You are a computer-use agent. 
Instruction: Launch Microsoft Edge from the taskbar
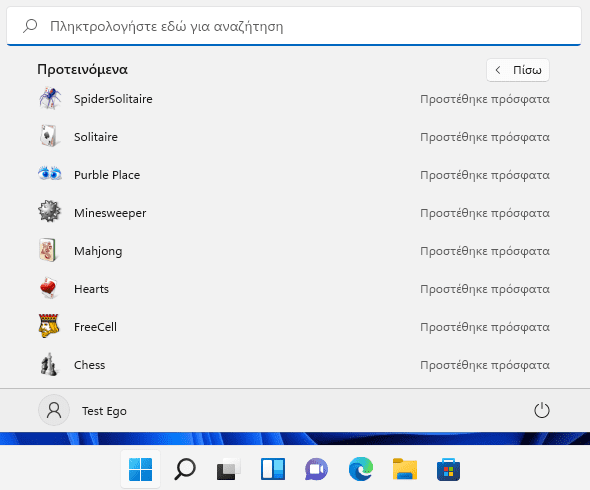(x=361, y=469)
